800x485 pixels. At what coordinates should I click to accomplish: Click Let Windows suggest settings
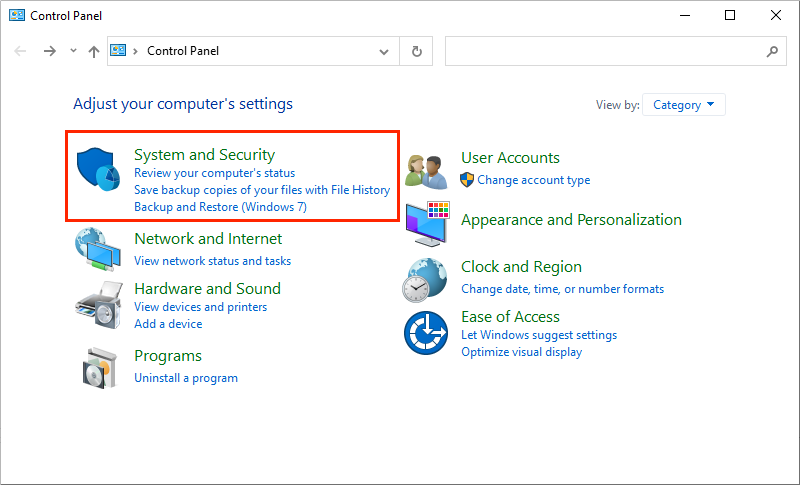coord(539,335)
